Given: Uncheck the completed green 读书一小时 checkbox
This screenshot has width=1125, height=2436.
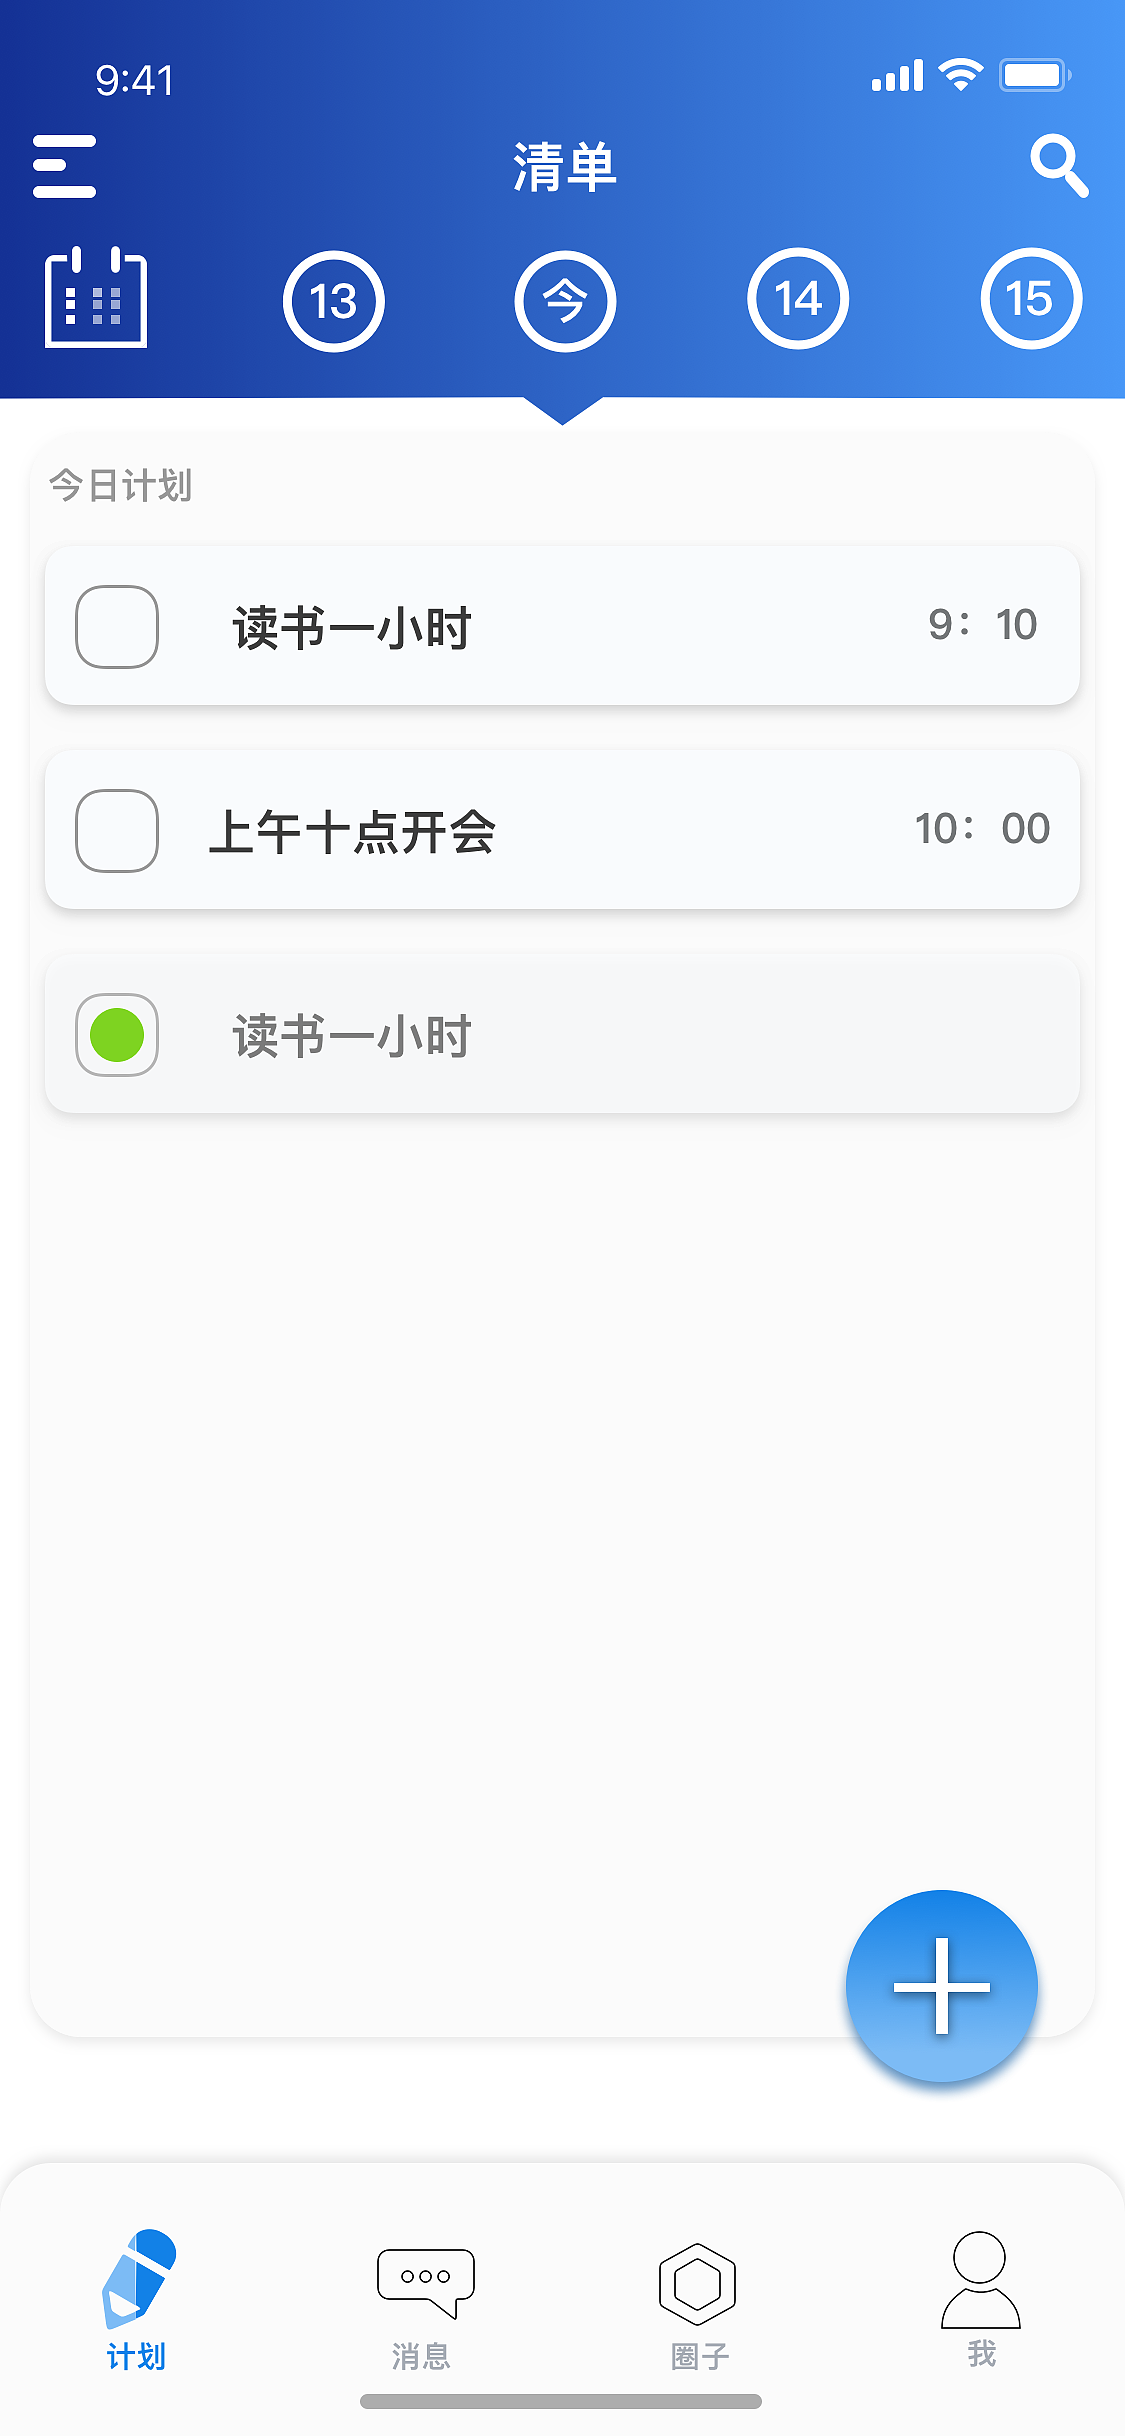Looking at the screenshot, I should [117, 1035].
